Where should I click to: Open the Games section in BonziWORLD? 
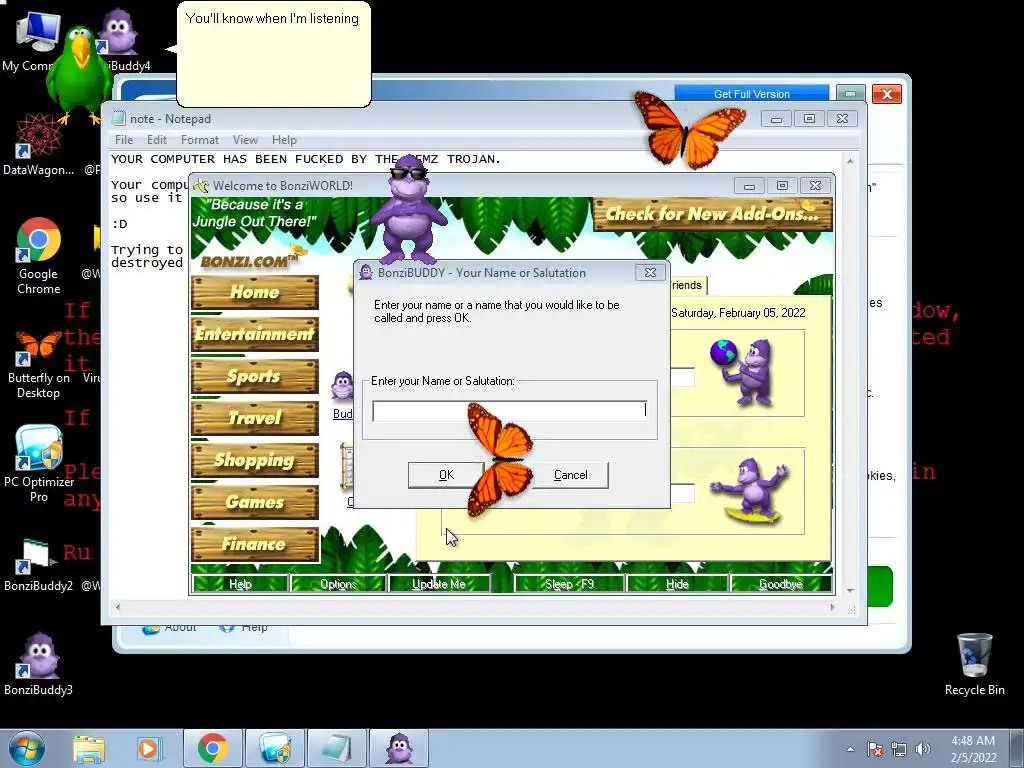(255, 502)
